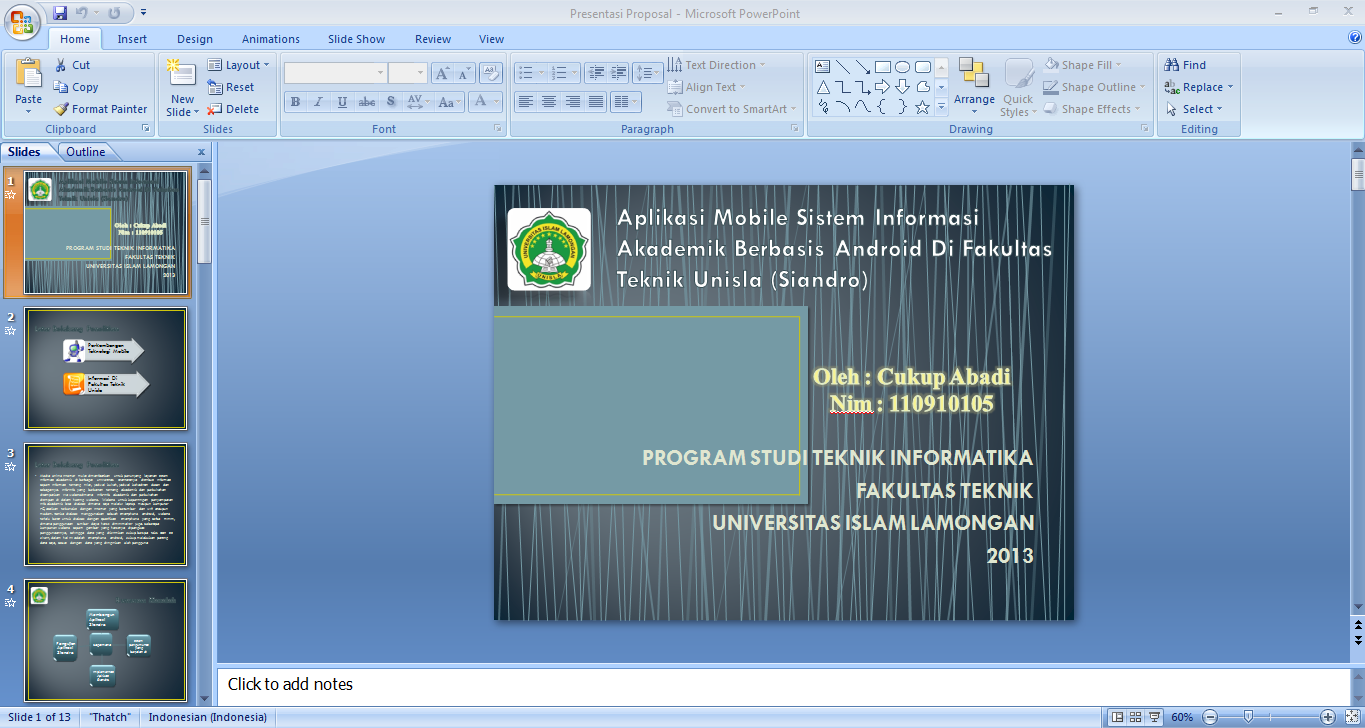This screenshot has height=728, width=1365.
Task: Click the "Thatch" theme name in status bar
Action: (x=111, y=717)
